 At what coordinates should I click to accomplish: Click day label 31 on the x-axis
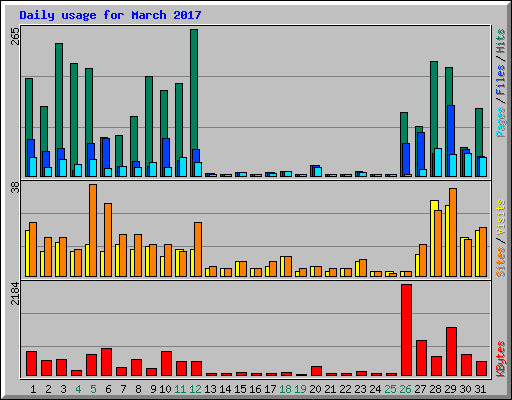pos(480,389)
